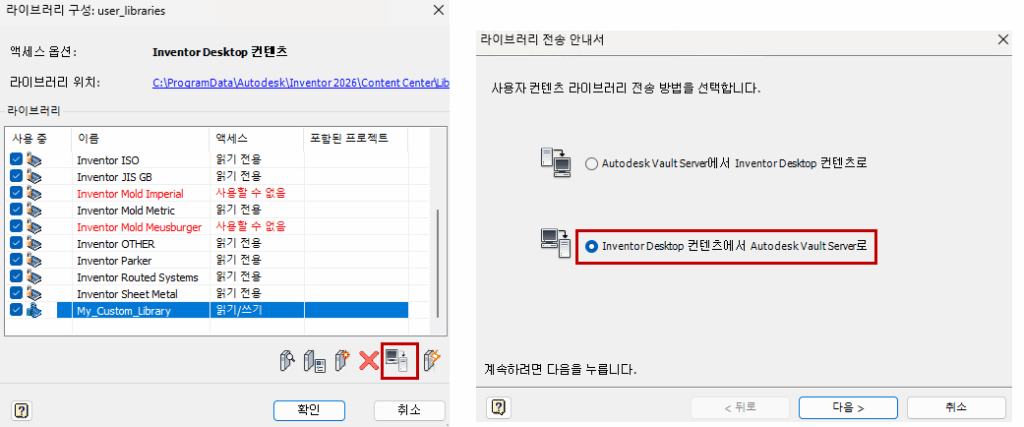Uncheck the Inventor ISO library checkbox

pos(17,159)
